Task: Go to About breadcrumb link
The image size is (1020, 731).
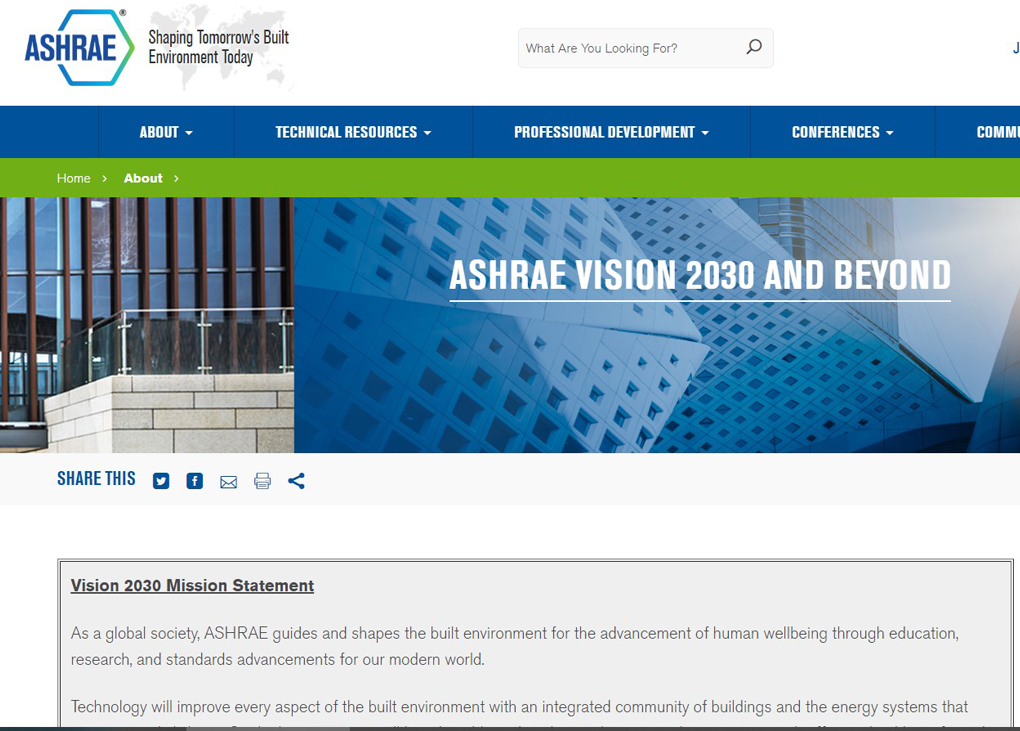Action: [x=143, y=178]
